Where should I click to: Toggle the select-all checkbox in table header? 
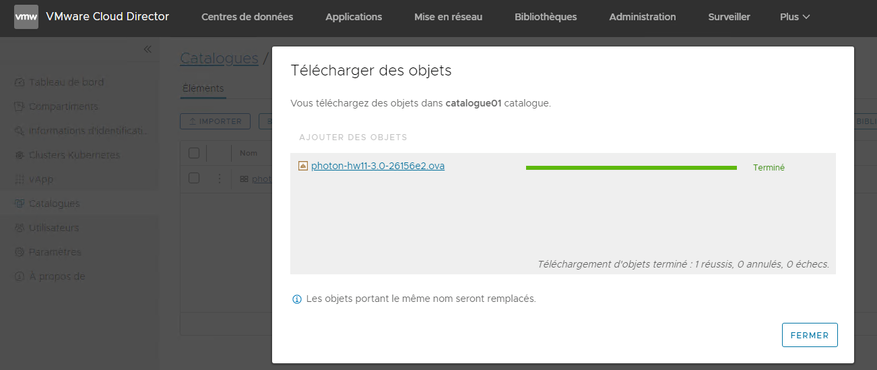194,153
